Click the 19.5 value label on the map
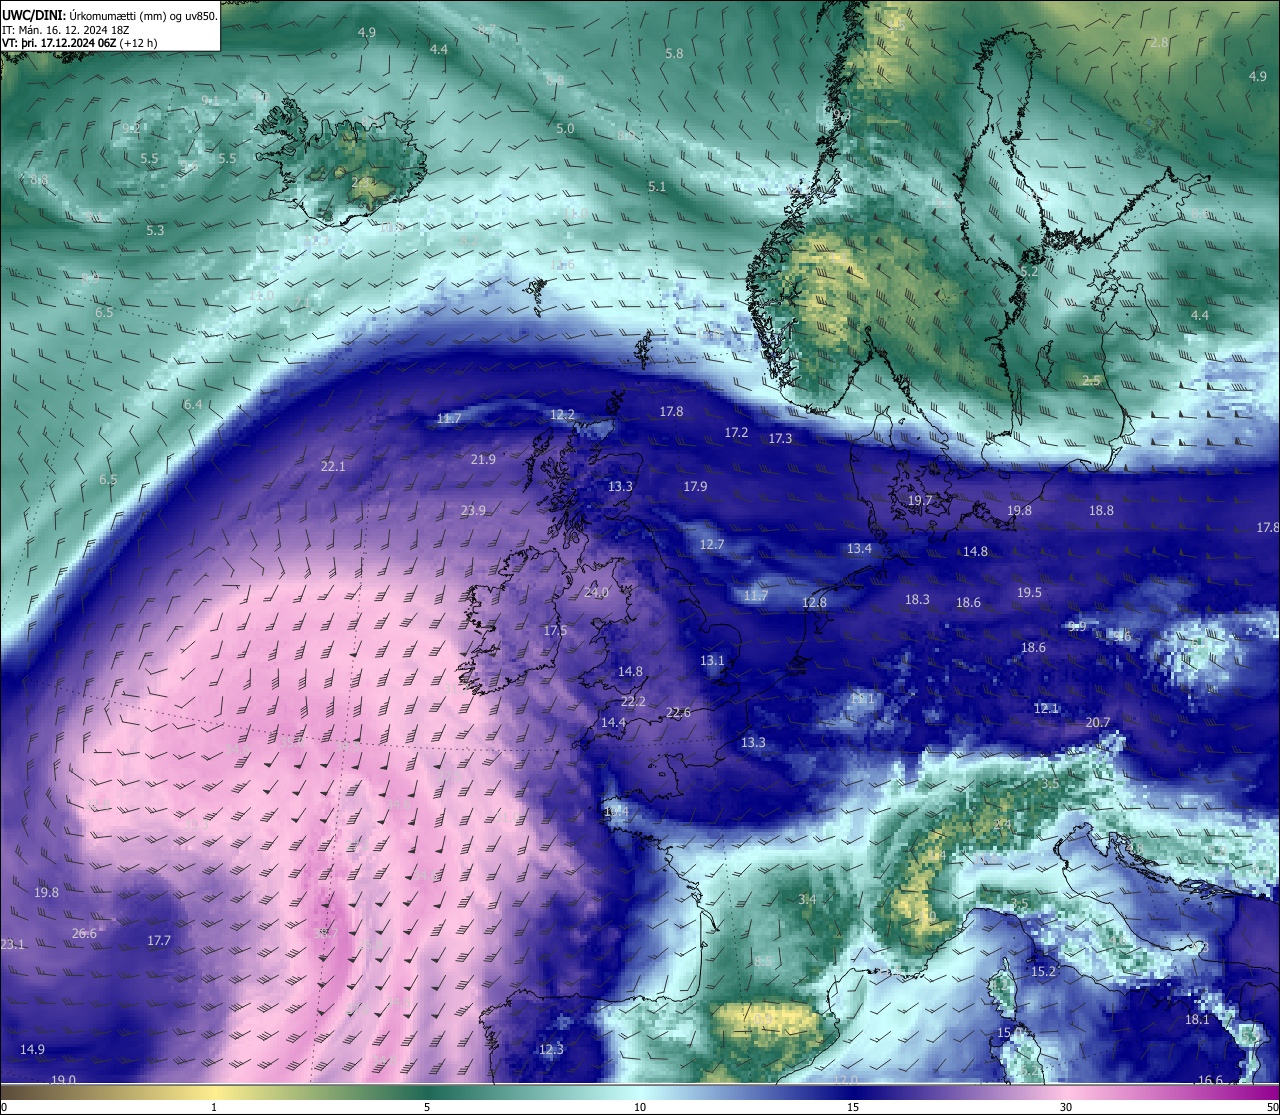The image size is (1280, 1115). pos(1029,593)
